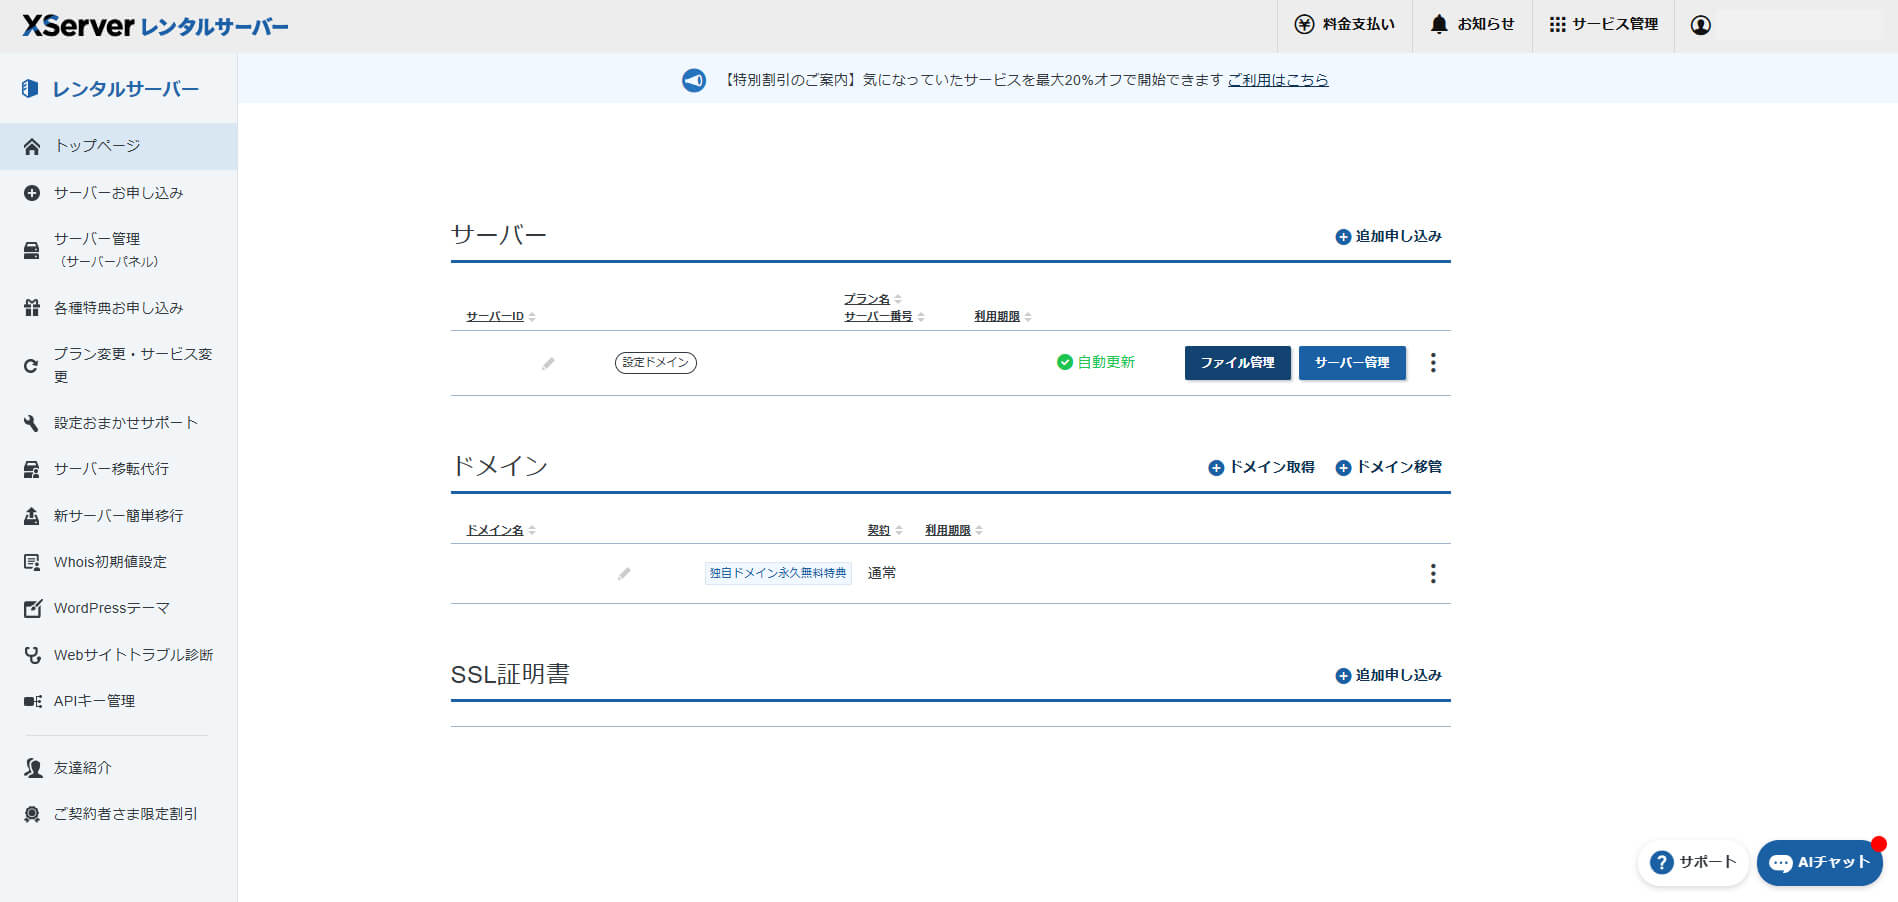Go to トップページ in sidebar

pos(118,146)
